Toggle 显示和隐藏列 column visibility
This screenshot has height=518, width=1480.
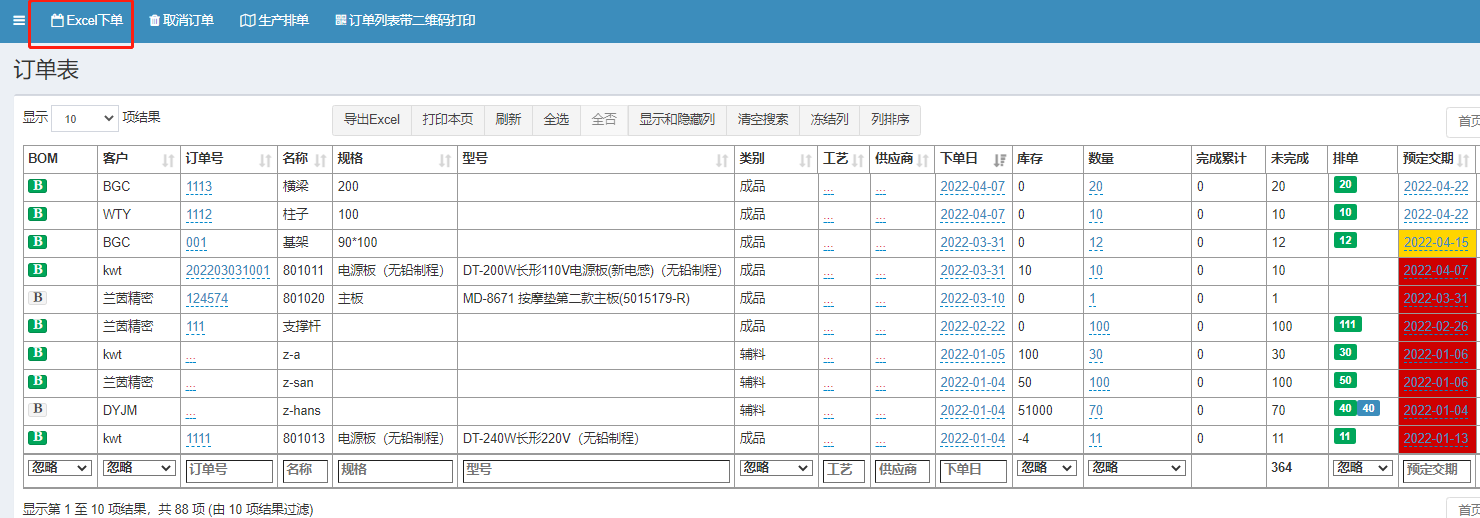pos(677,120)
